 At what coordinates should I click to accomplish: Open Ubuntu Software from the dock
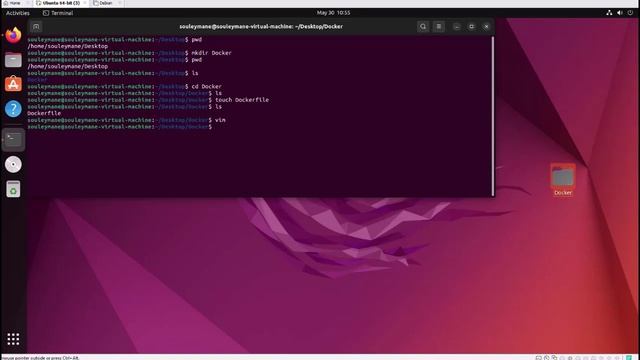(13, 84)
